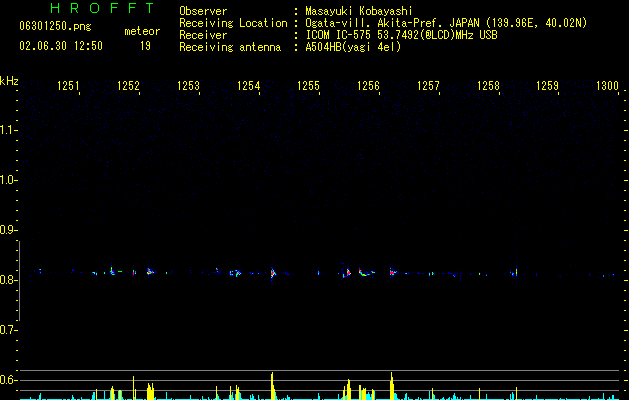Image resolution: width=629 pixels, height=400 pixels.
Task: Click the 1.1 frequency axis label
Action: pyautogui.click(x=8, y=130)
